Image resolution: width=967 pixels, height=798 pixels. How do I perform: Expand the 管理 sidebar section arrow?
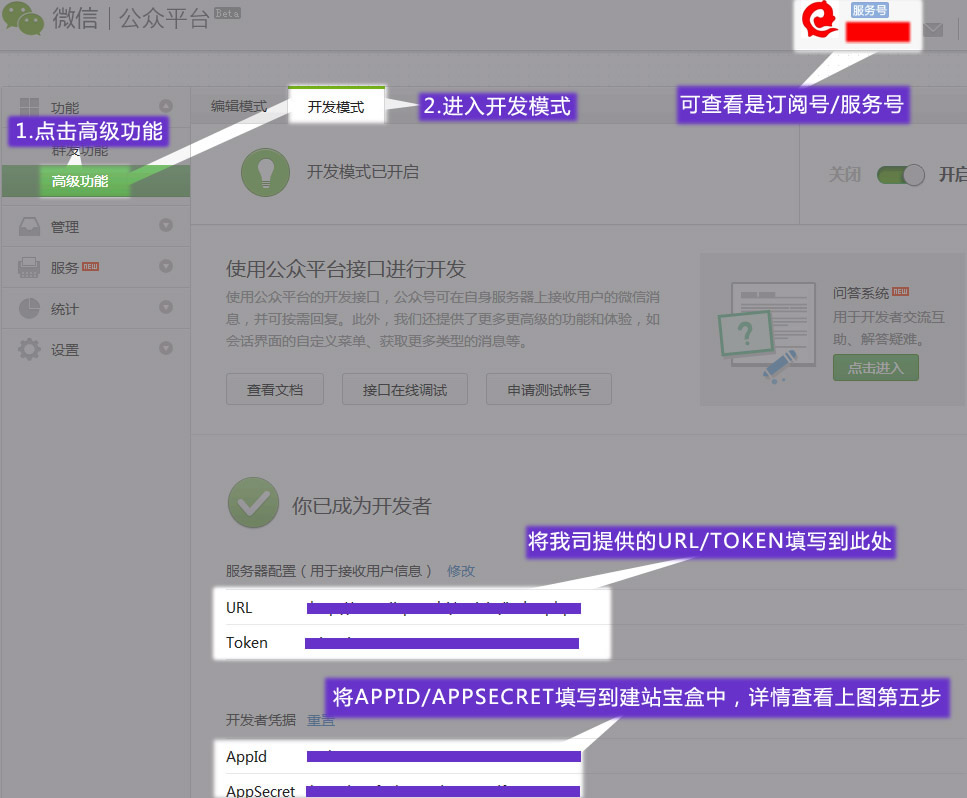click(166, 226)
